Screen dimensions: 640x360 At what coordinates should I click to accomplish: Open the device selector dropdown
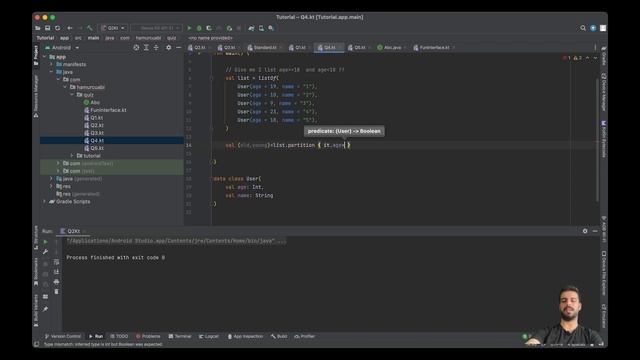(156, 28)
